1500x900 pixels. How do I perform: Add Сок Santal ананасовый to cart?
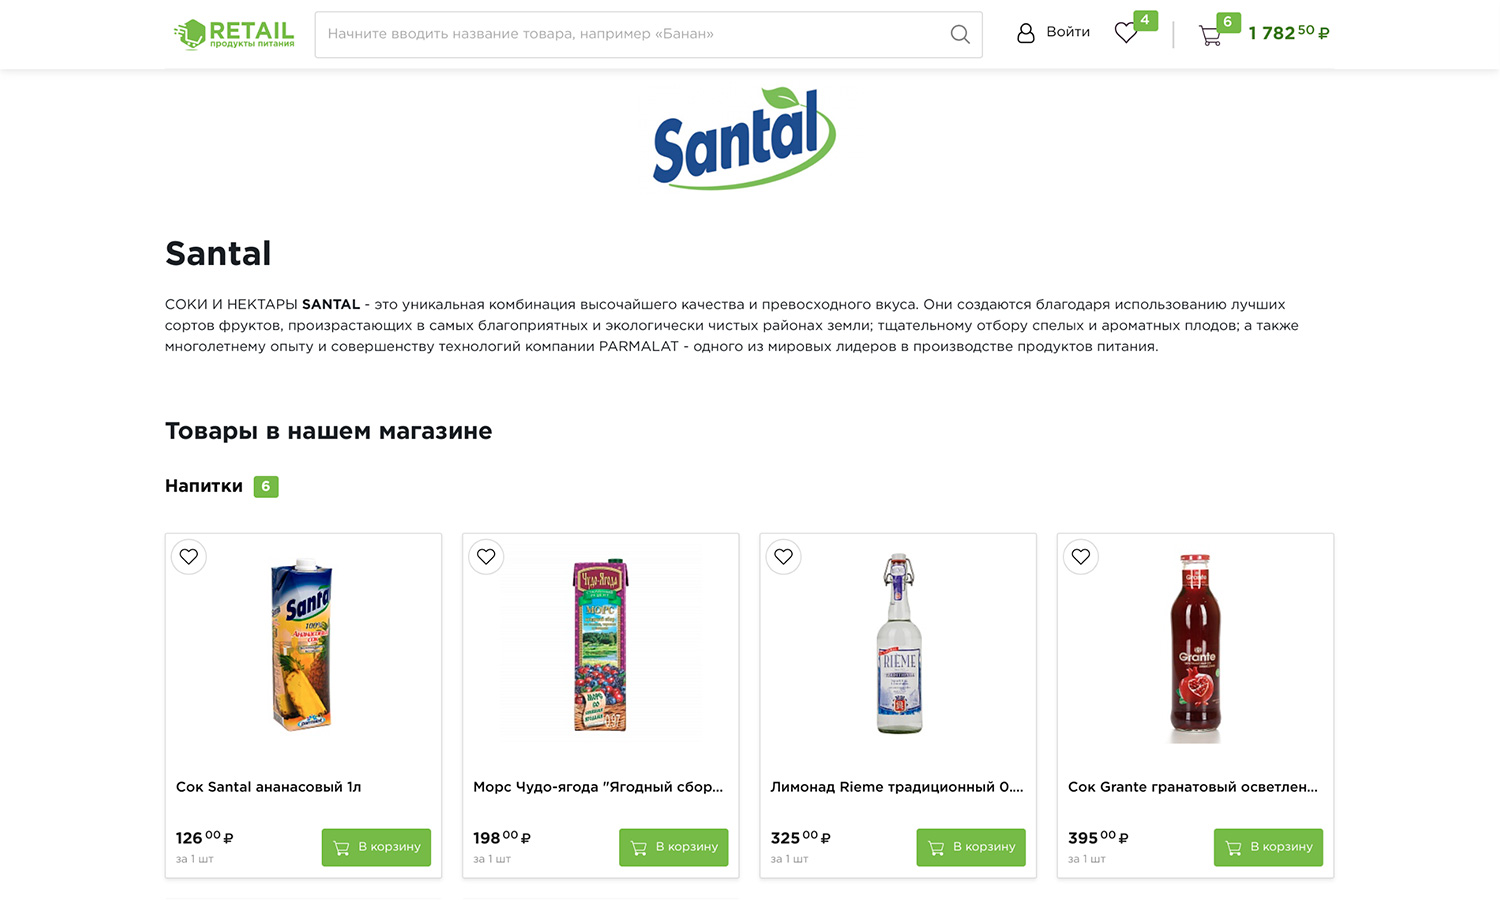(376, 847)
